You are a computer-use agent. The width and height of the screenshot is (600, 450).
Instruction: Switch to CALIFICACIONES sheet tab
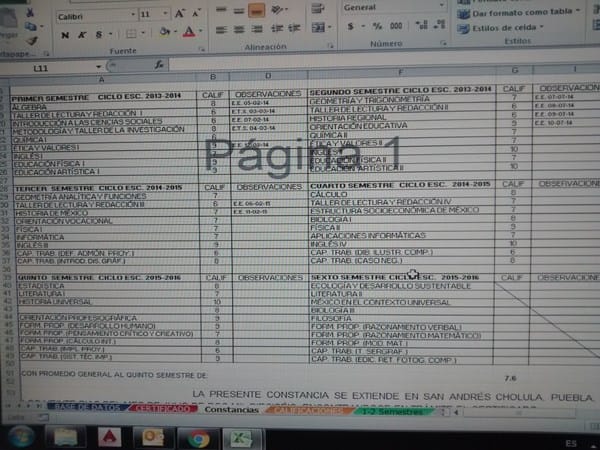click(x=308, y=411)
